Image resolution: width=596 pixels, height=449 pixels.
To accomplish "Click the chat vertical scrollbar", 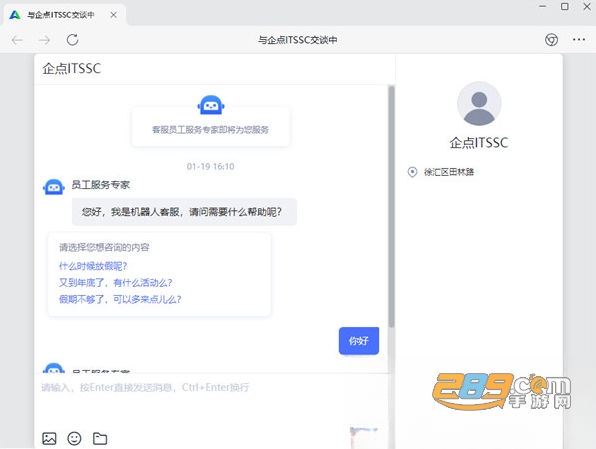I will 391,207.
